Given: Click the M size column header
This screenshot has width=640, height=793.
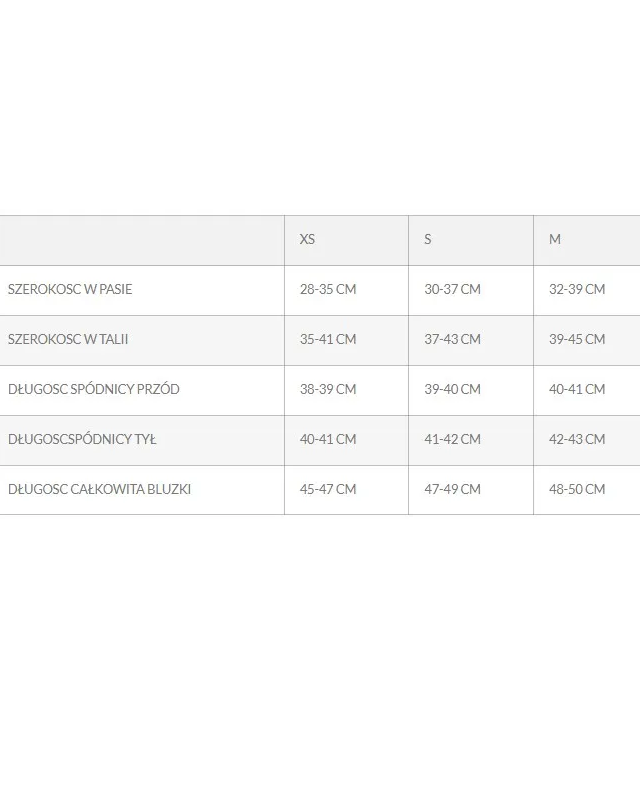Looking at the screenshot, I should point(555,239).
